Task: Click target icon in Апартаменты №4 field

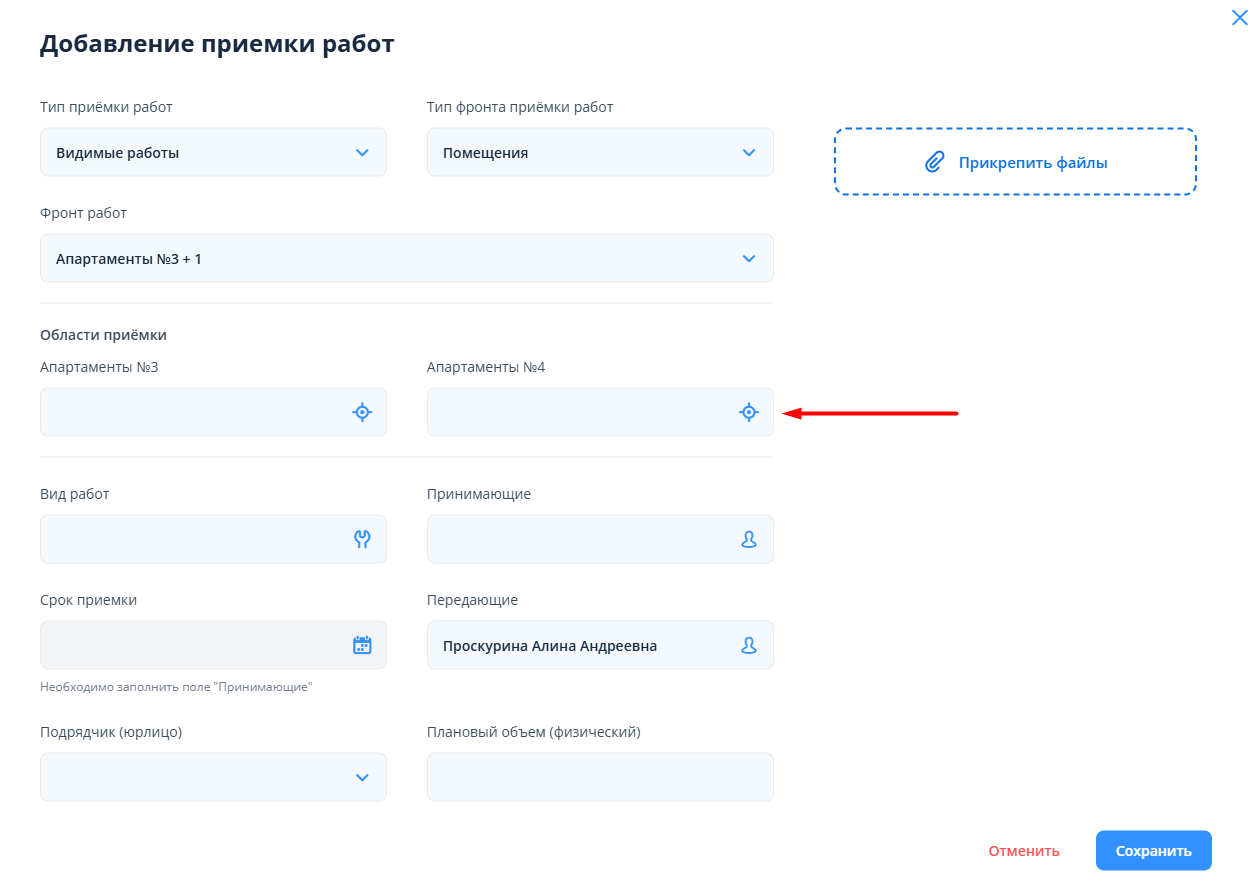Action: point(748,412)
